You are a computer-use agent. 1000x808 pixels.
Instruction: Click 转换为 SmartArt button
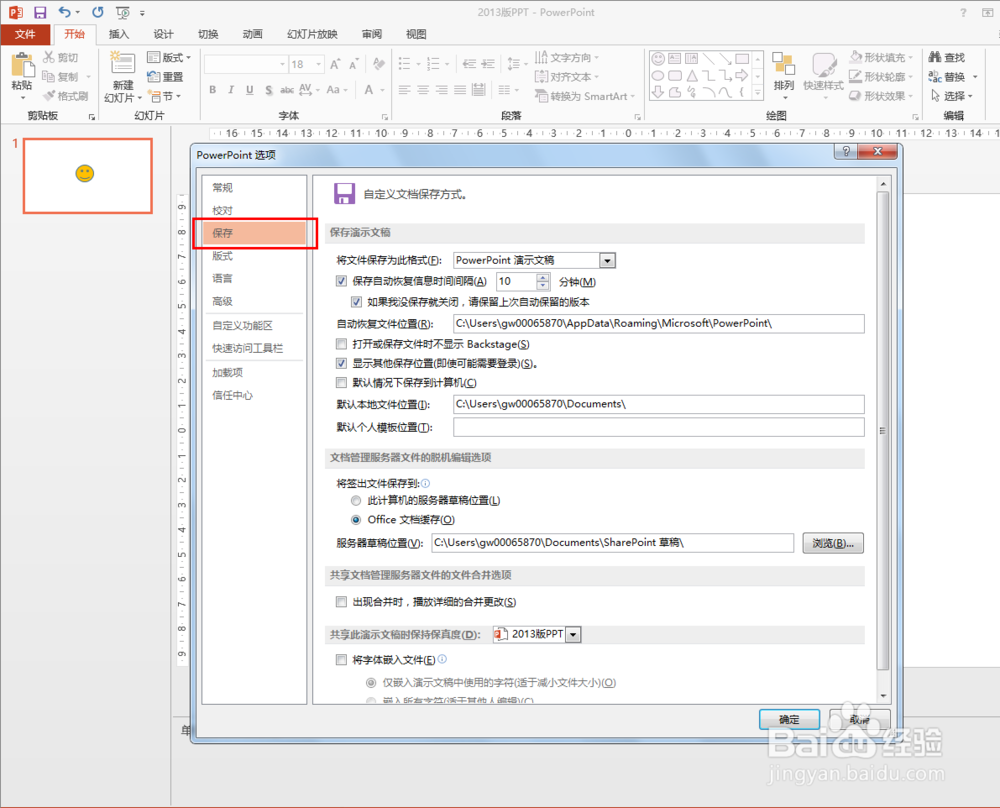pyautogui.click(x=585, y=96)
